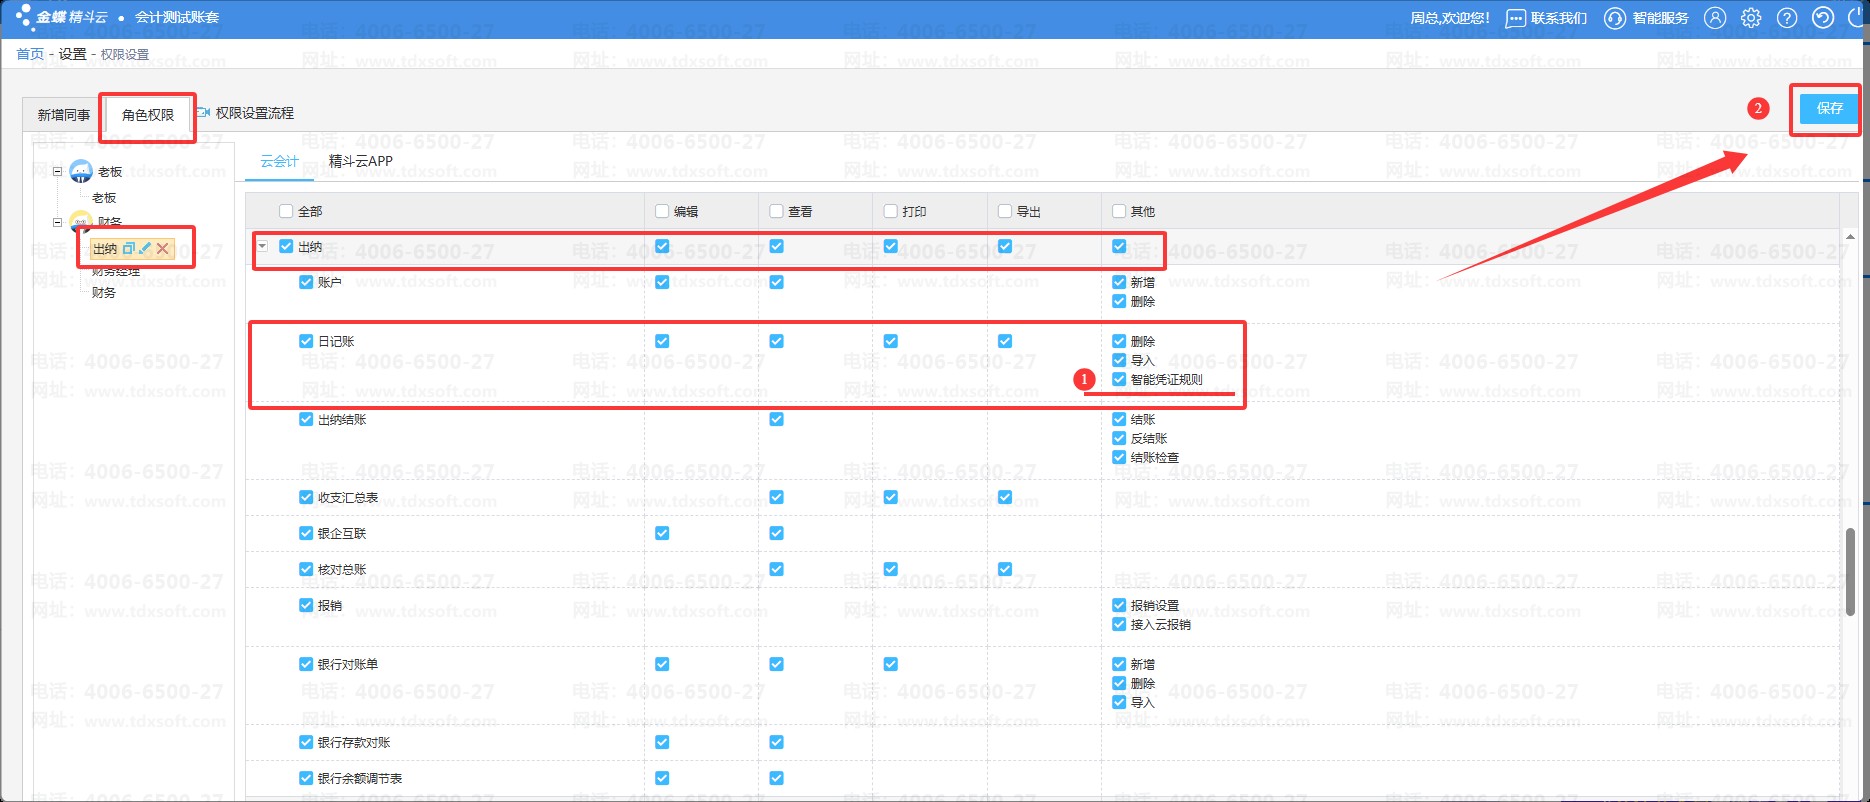Click the 智能服务 headset icon
The width and height of the screenshot is (1870, 802).
coord(1614,18)
